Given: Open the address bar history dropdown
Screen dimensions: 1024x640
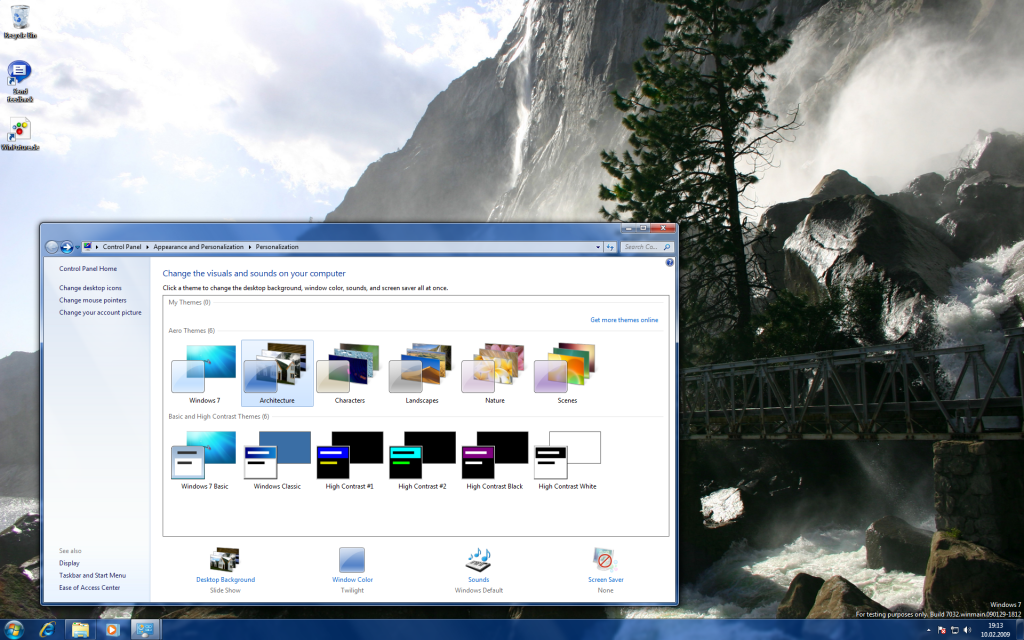Looking at the screenshot, I should click(598, 247).
